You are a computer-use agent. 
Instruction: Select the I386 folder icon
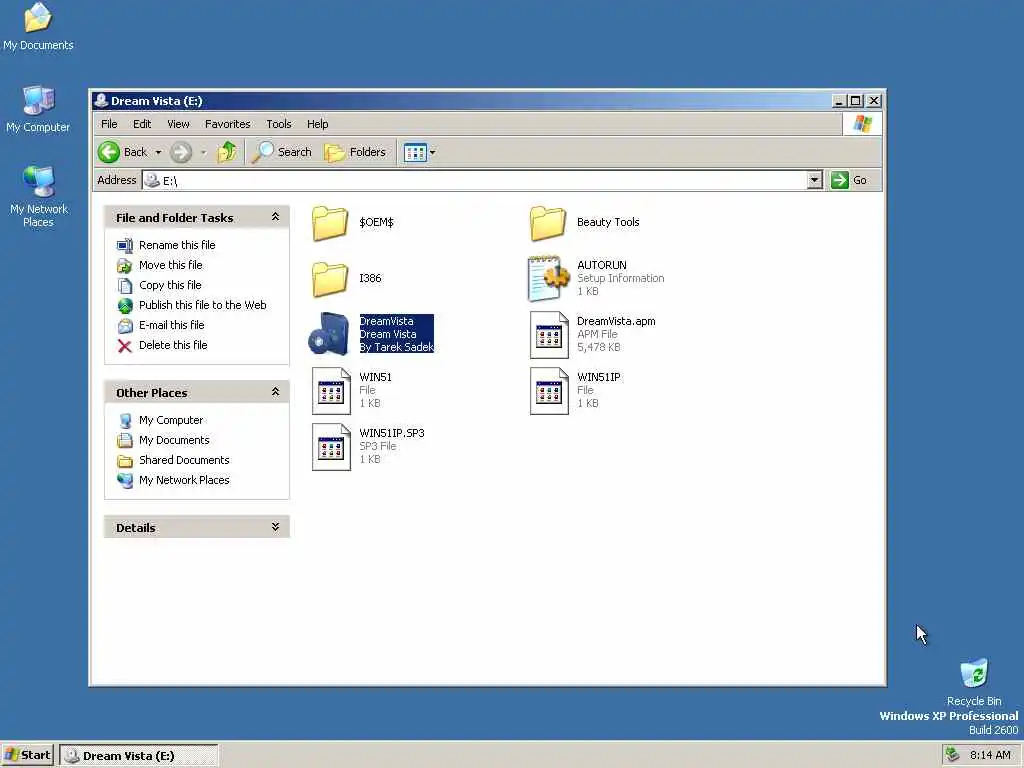(330, 279)
